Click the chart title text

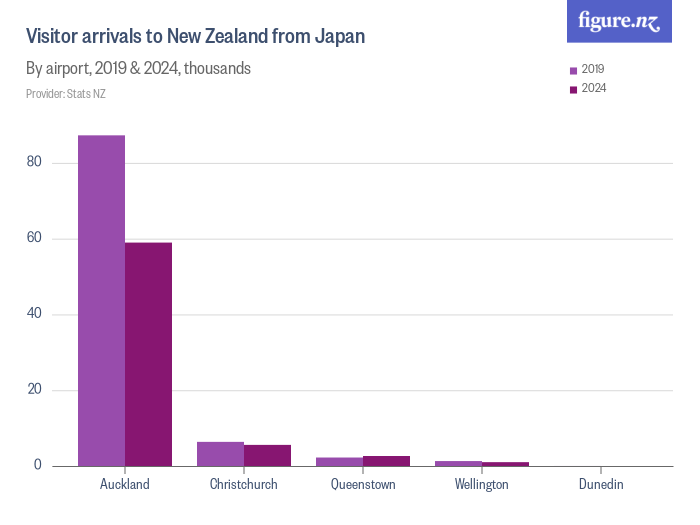pos(195,37)
